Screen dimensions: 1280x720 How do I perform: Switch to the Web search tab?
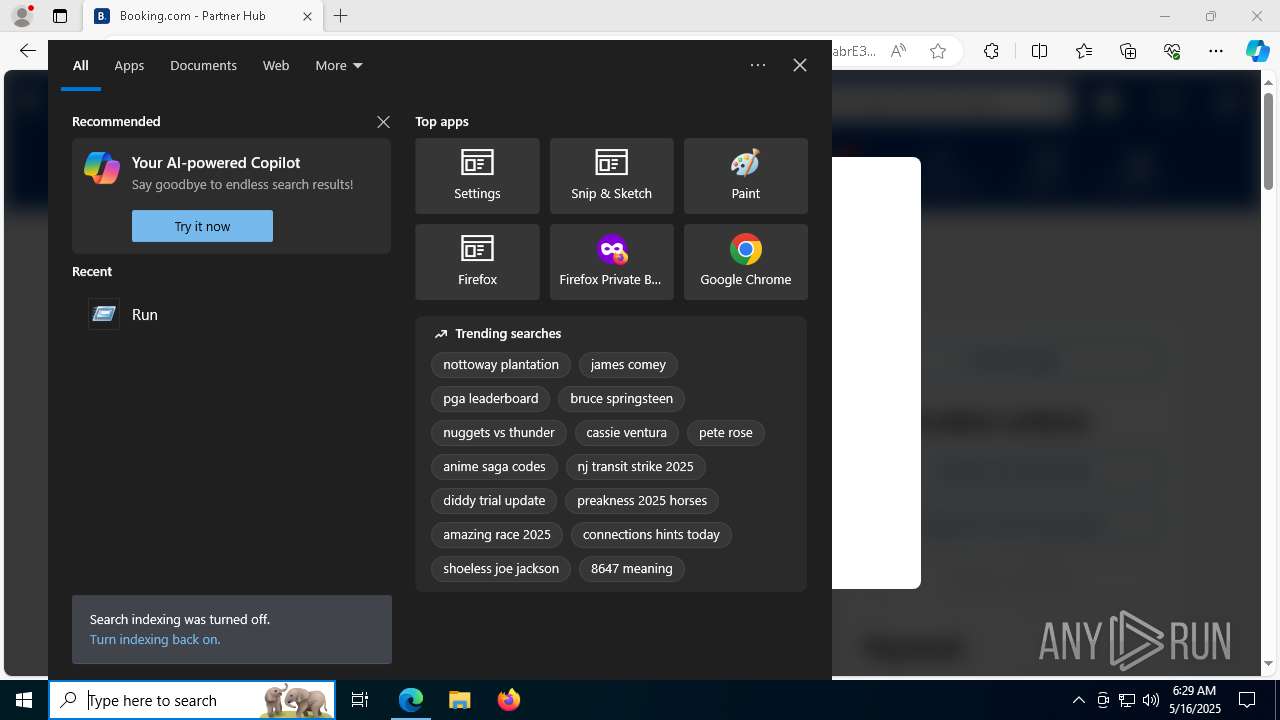click(276, 65)
